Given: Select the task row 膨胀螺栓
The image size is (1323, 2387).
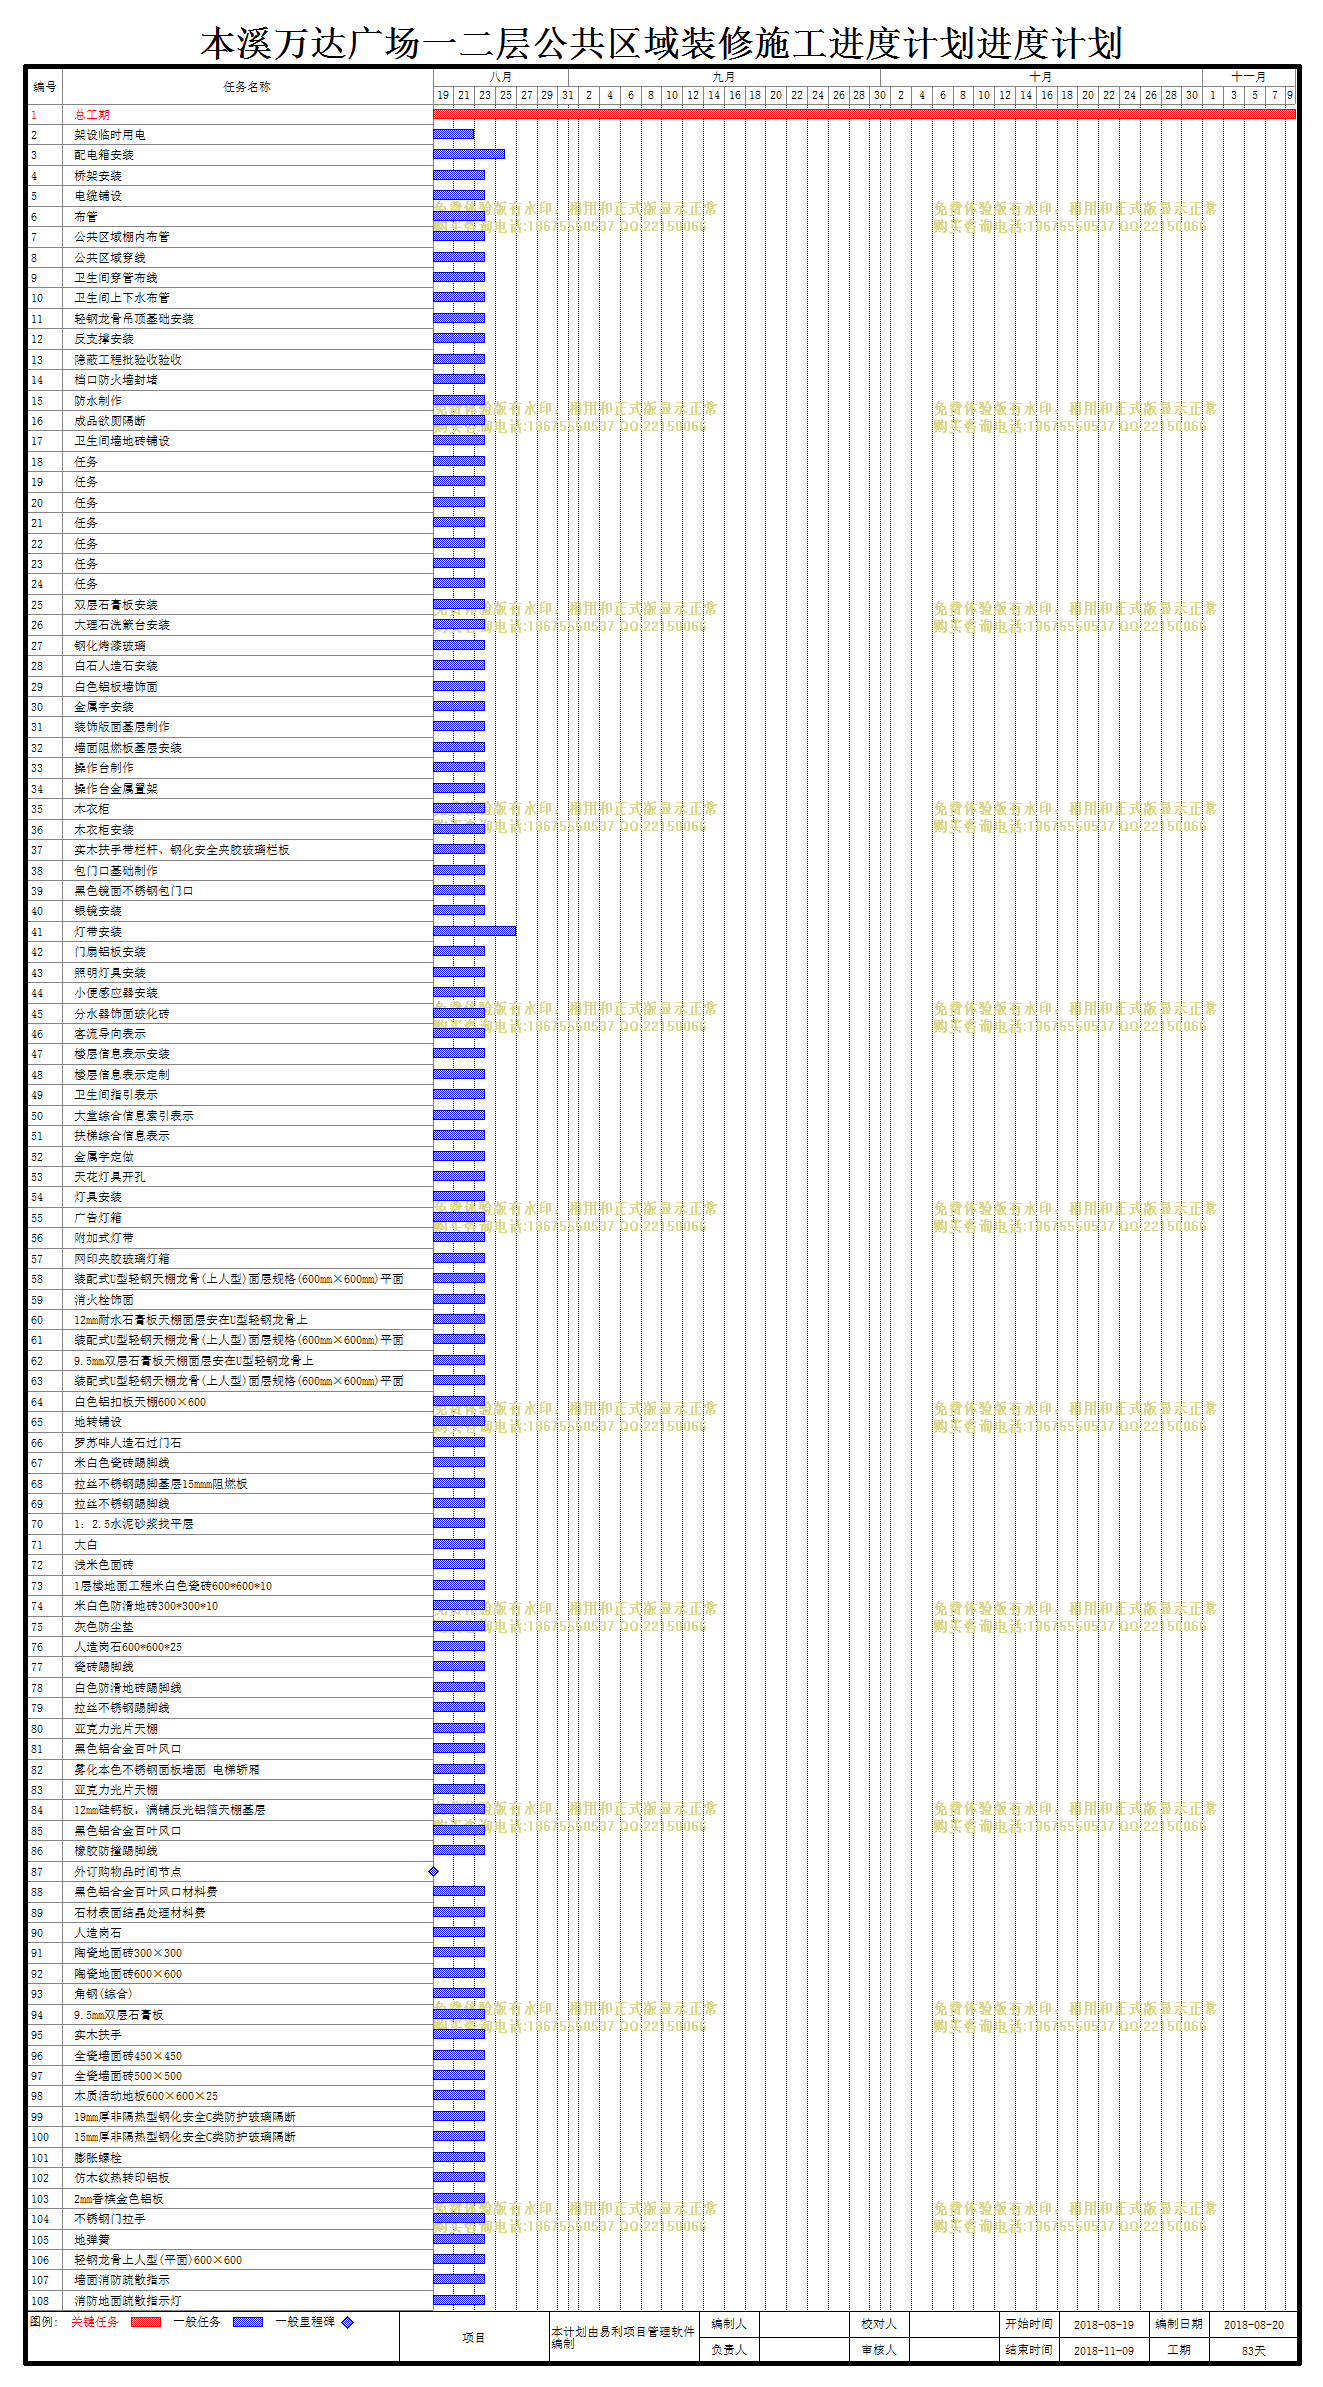Looking at the screenshot, I should (x=229, y=2158).
